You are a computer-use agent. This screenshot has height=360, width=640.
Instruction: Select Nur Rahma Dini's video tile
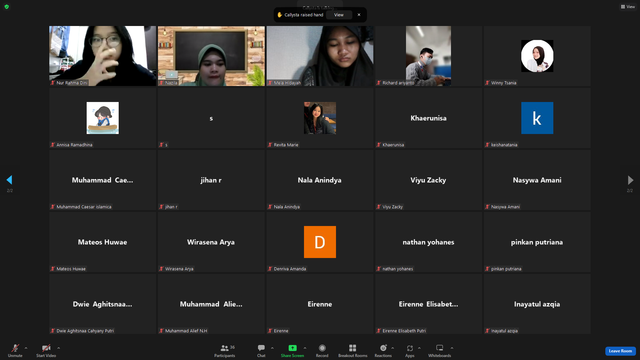click(102, 56)
